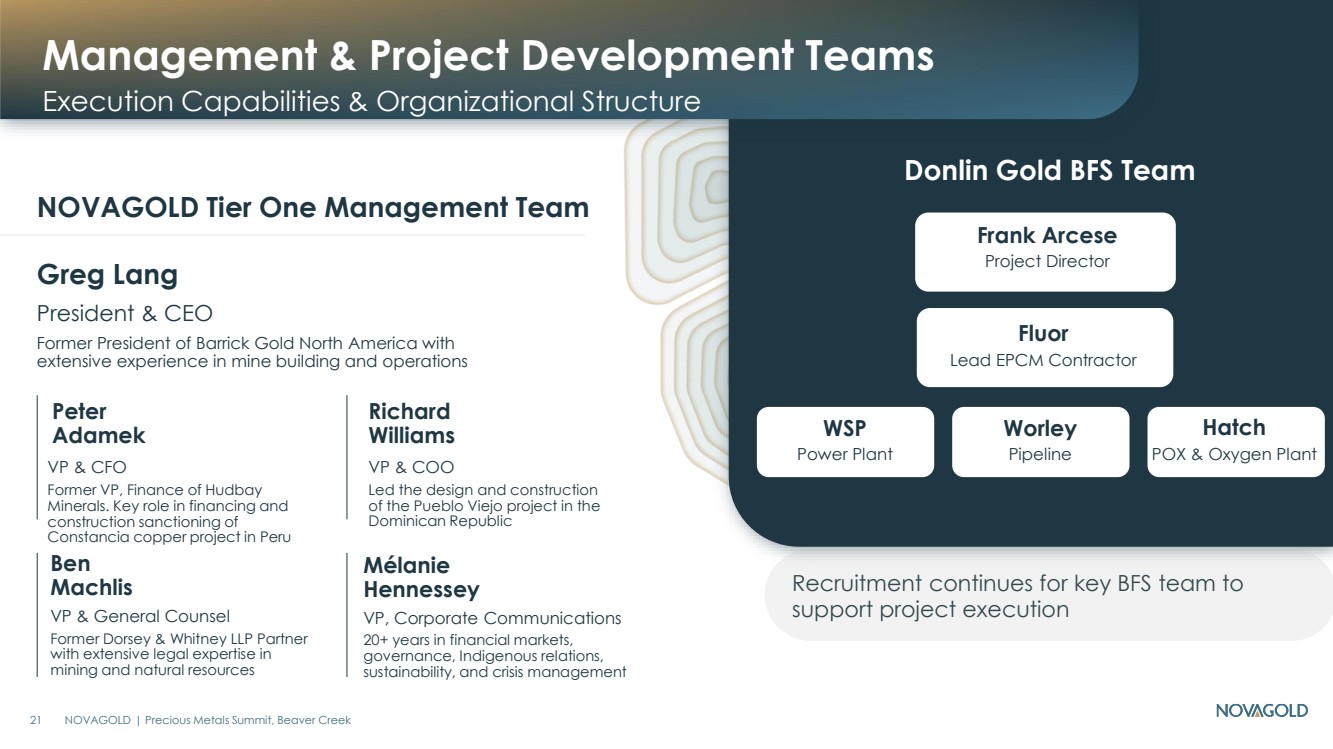Click the "Pueblo Viejo project" description text
This screenshot has width=1333, height=749.
pos(484,506)
